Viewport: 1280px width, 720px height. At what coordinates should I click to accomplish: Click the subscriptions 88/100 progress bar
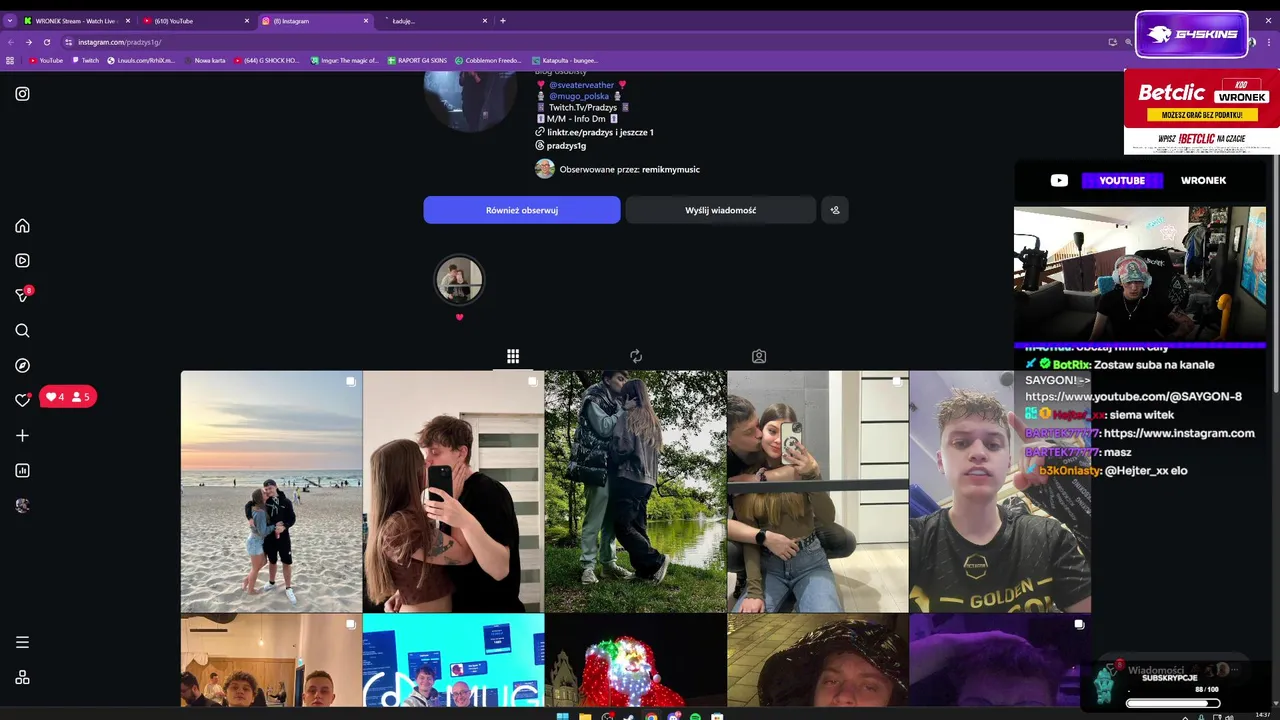(x=1173, y=703)
